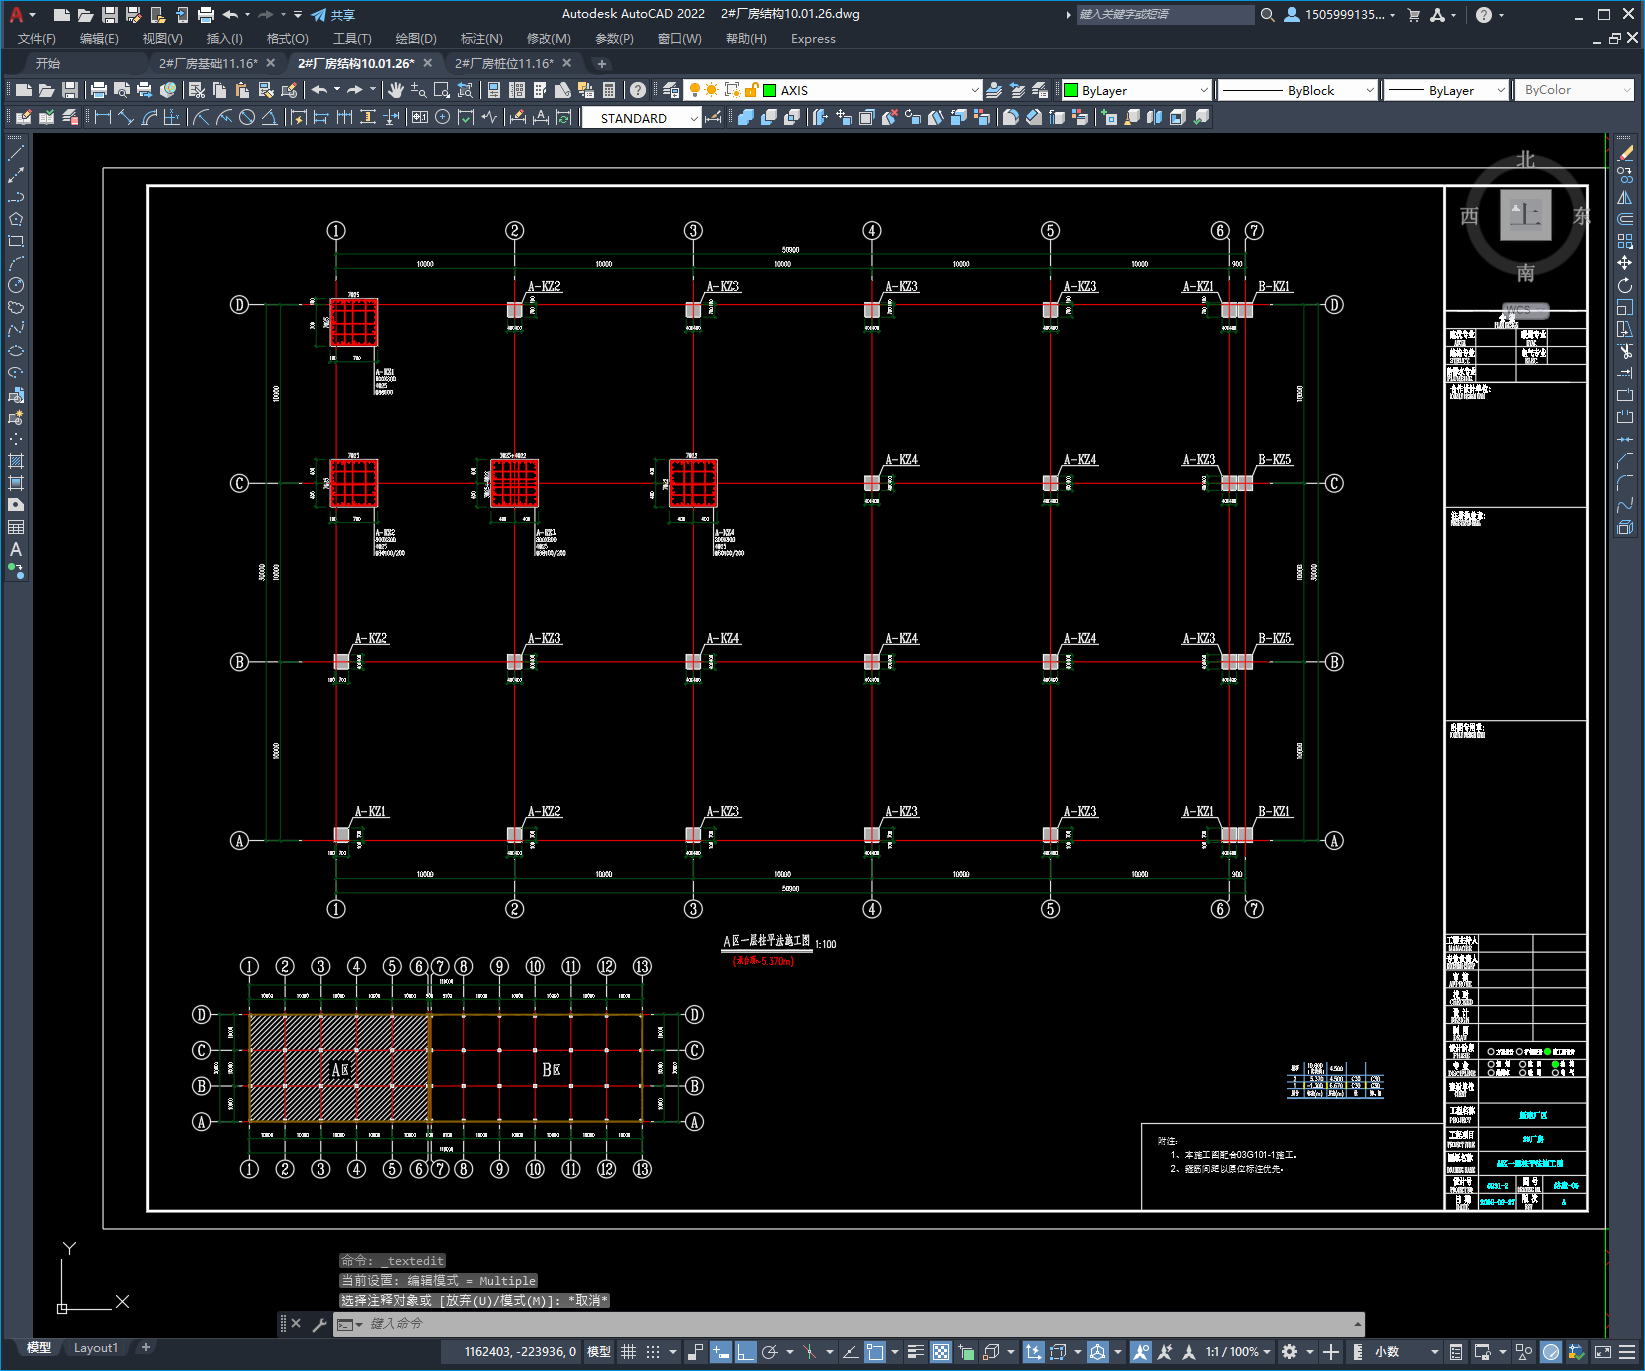Screen dimensions: 1645x1371
Task: Open the 标注(N) menu
Action: point(481,39)
